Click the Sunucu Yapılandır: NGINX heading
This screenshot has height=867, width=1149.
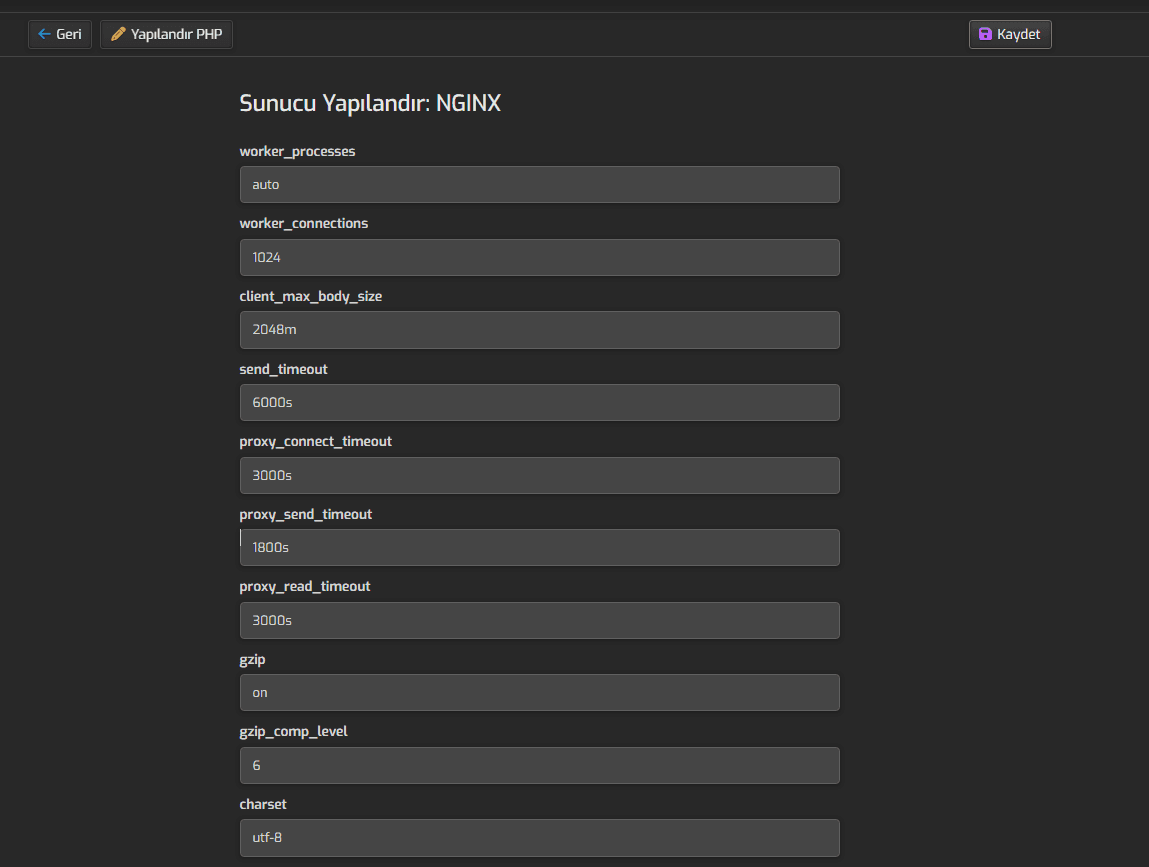pyautogui.click(x=370, y=103)
